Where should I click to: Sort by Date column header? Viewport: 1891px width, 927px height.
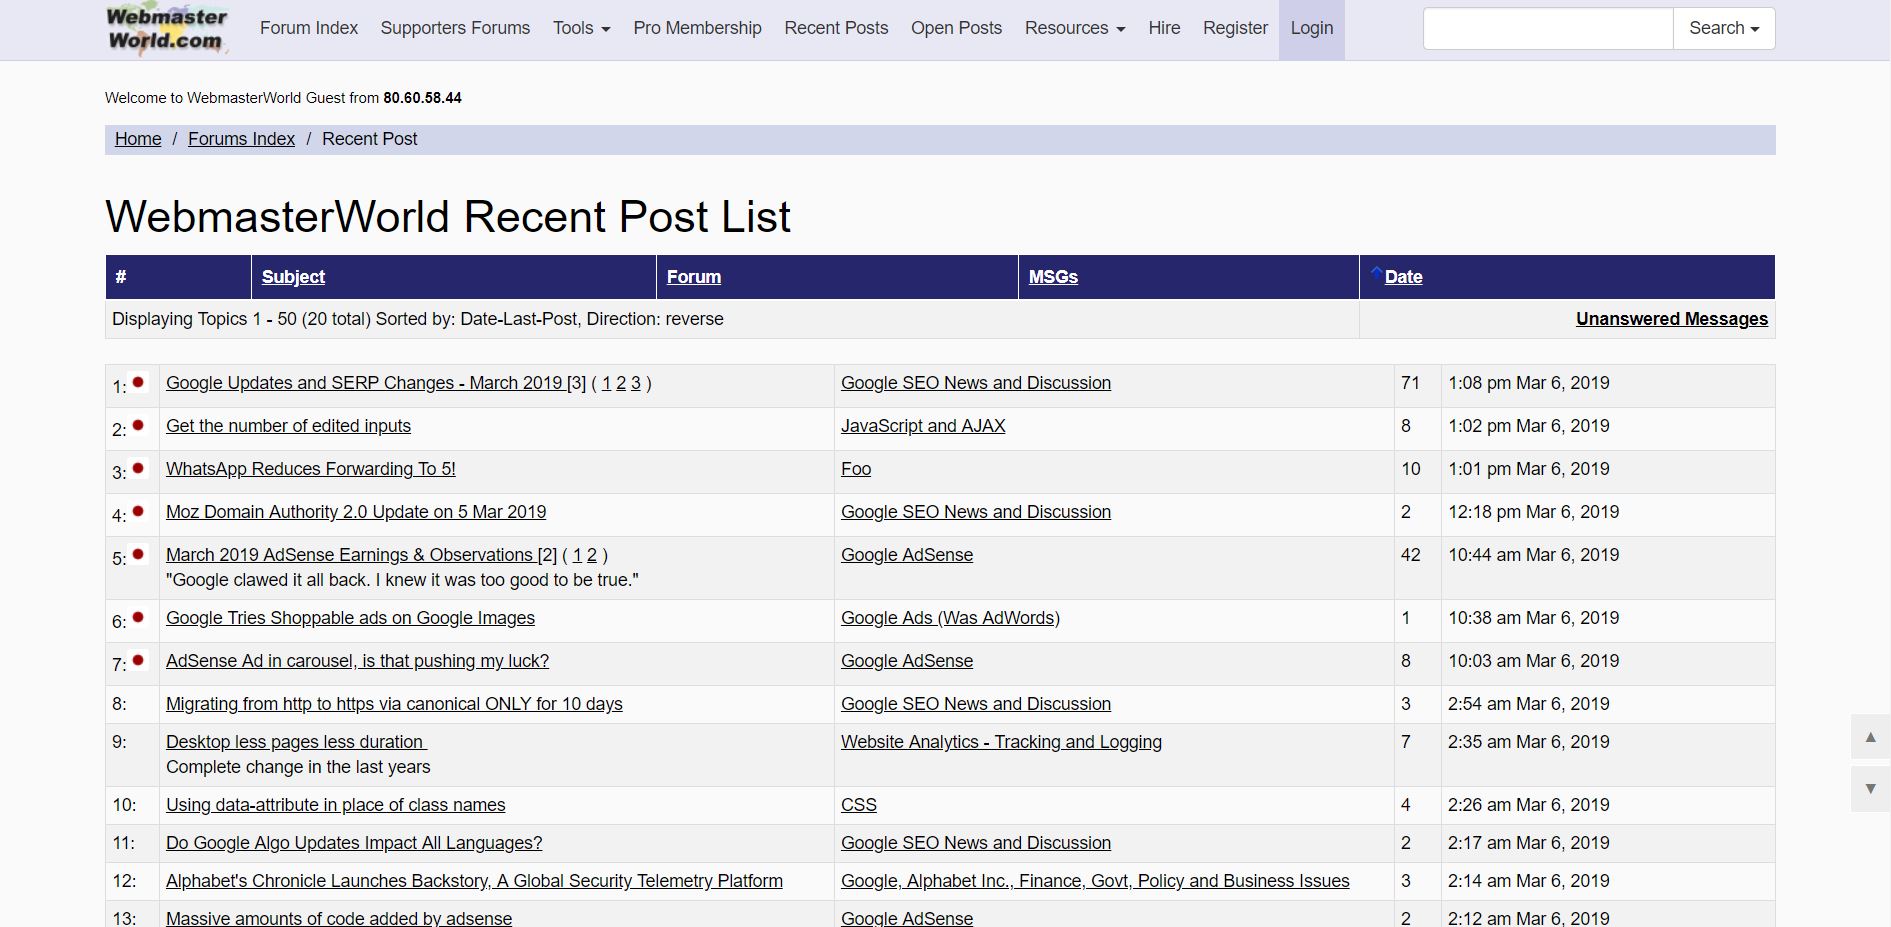tap(1403, 277)
